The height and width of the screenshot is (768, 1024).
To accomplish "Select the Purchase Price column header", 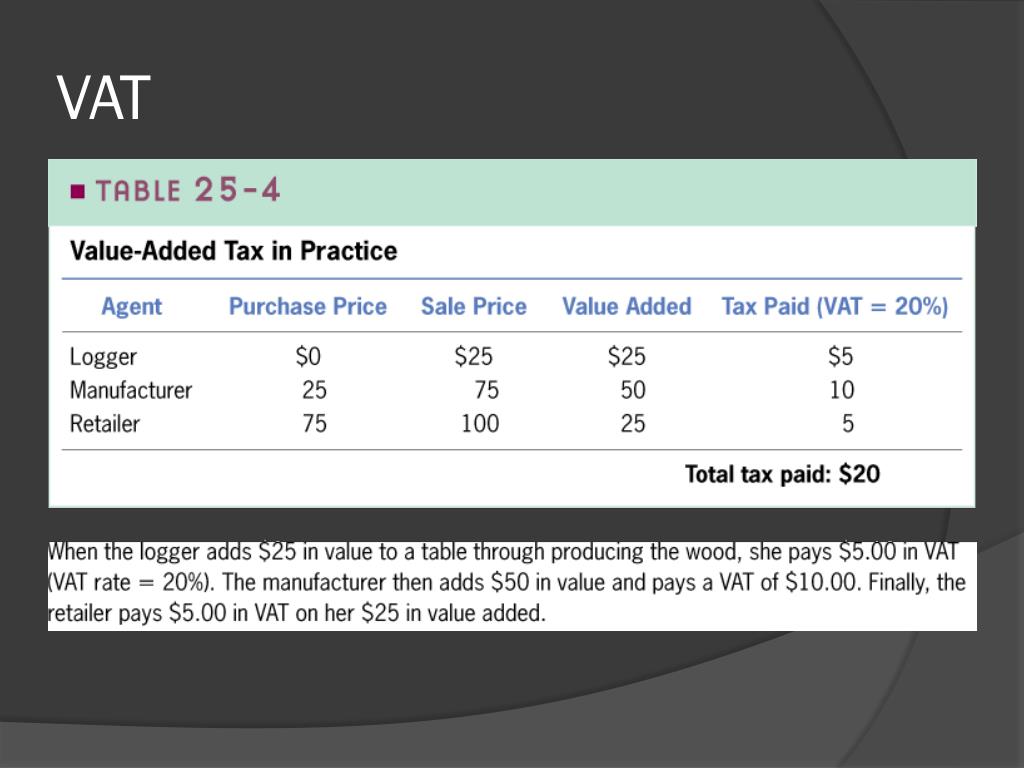I will (x=307, y=307).
